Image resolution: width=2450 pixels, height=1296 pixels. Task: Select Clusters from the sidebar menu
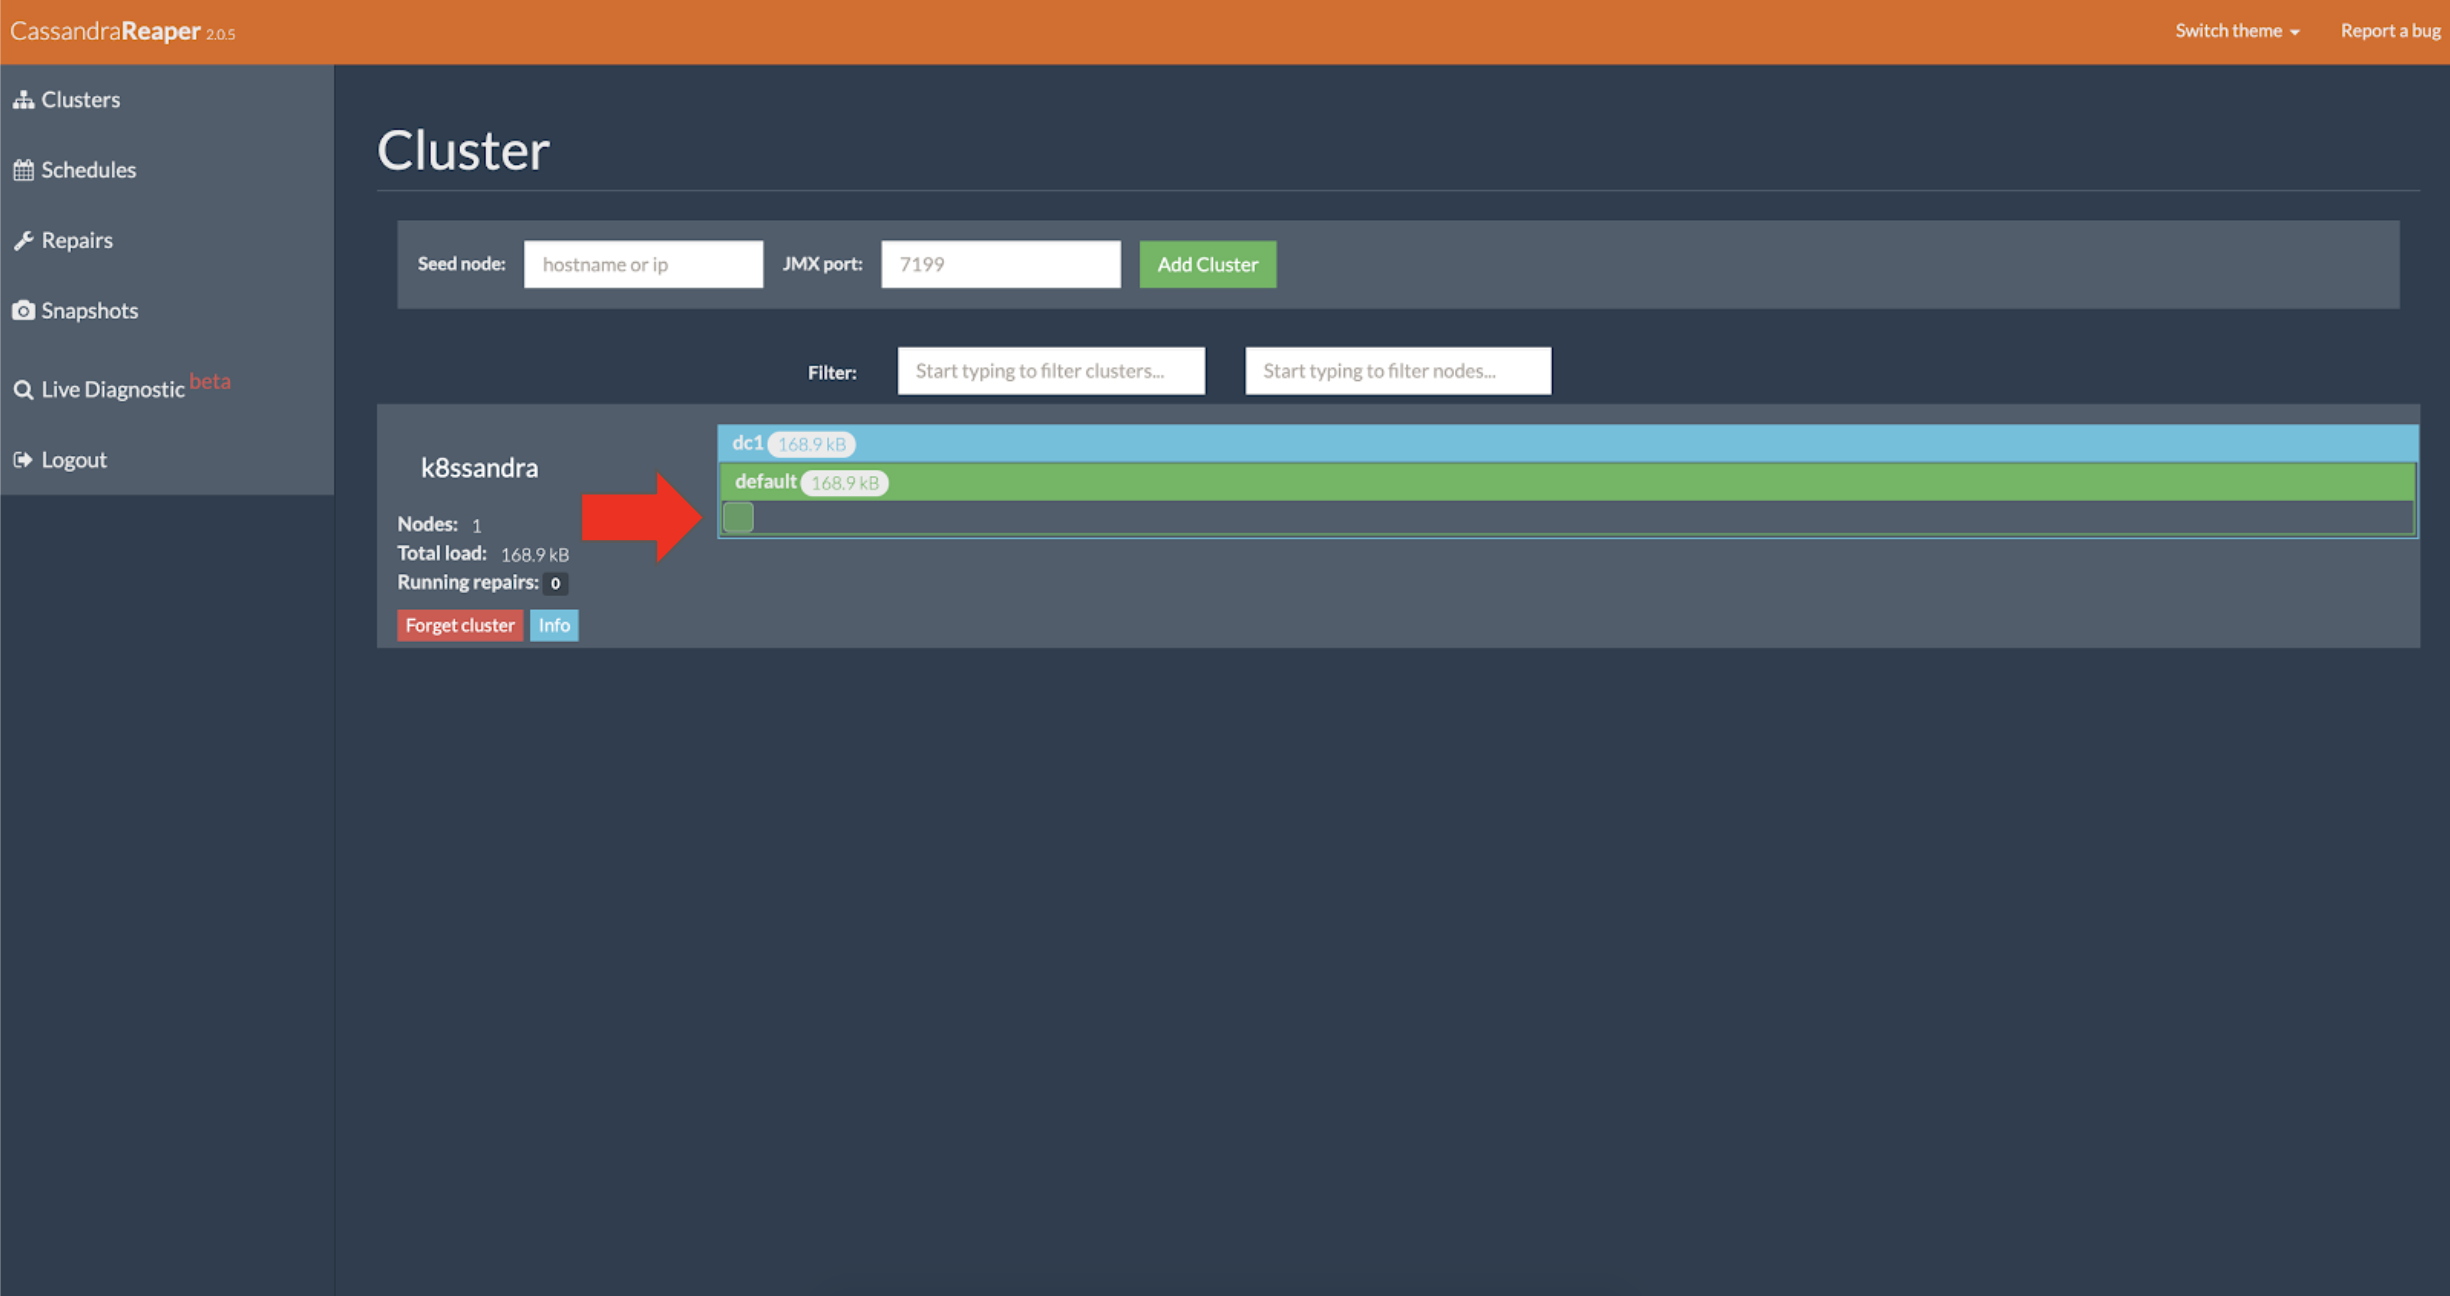tap(83, 99)
